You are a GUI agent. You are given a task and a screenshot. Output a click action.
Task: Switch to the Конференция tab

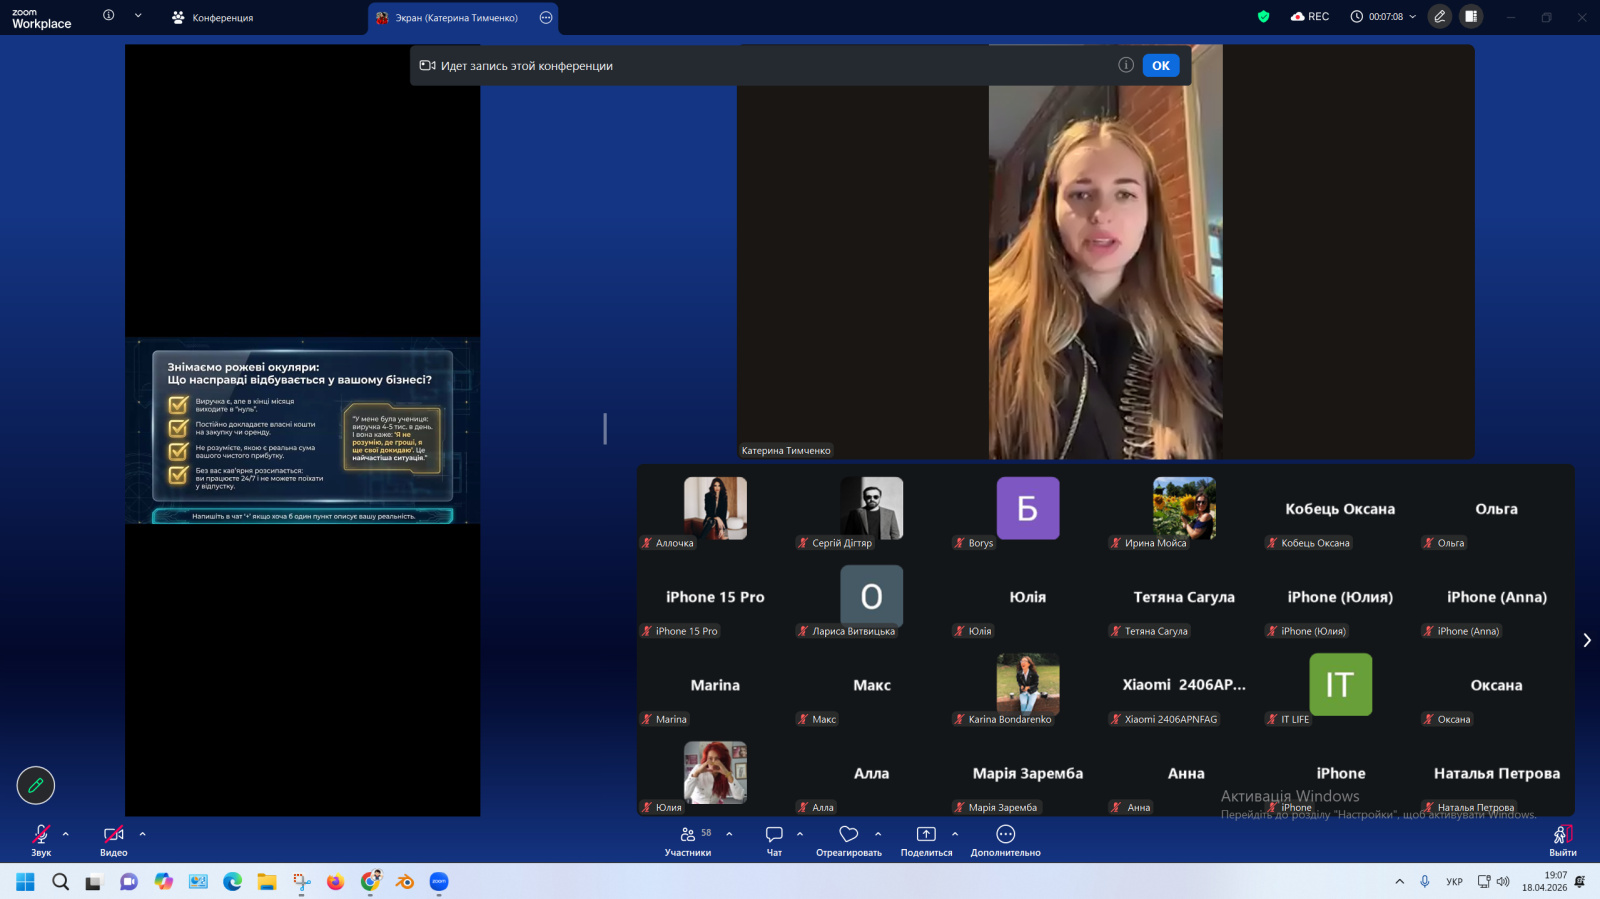coord(213,18)
